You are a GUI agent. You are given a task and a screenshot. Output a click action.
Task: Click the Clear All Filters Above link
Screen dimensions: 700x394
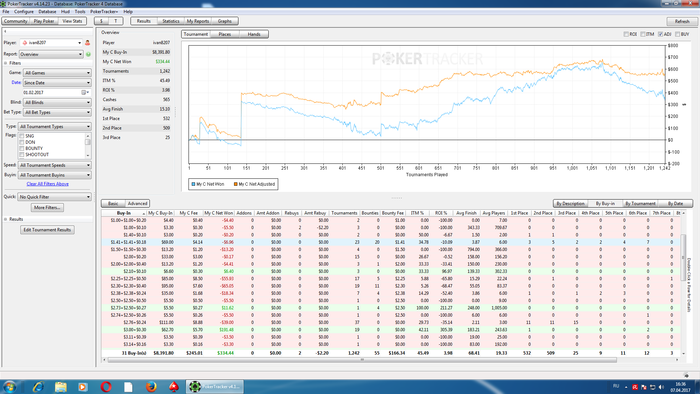[x=47, y=184]
